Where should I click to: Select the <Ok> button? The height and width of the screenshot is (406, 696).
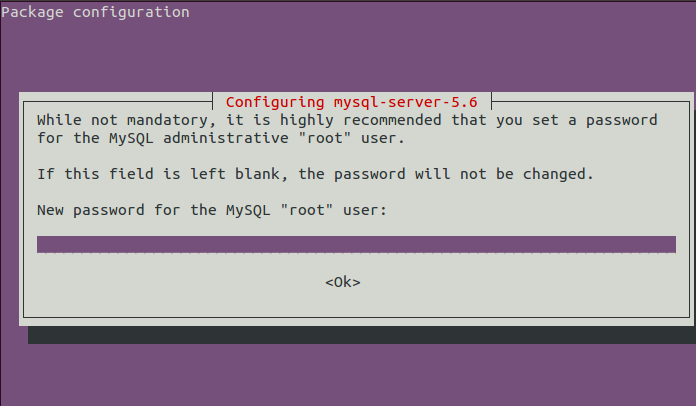tap(343, 282)
